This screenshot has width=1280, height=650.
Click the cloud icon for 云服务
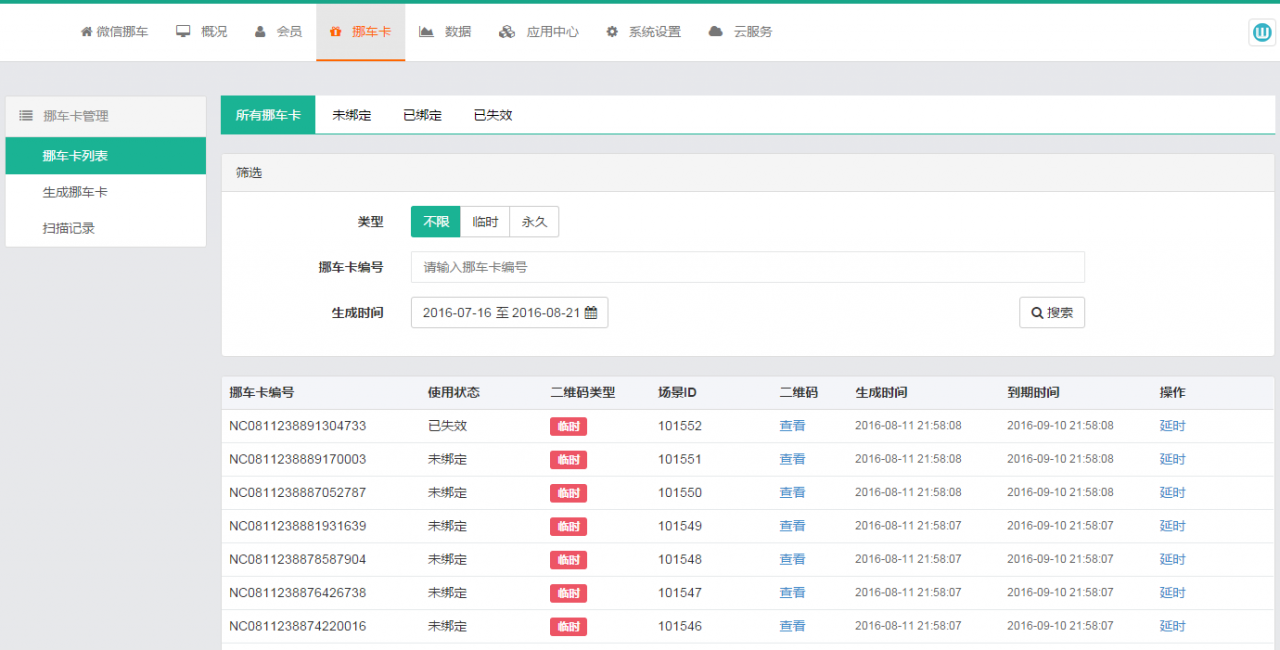point(714,31)
